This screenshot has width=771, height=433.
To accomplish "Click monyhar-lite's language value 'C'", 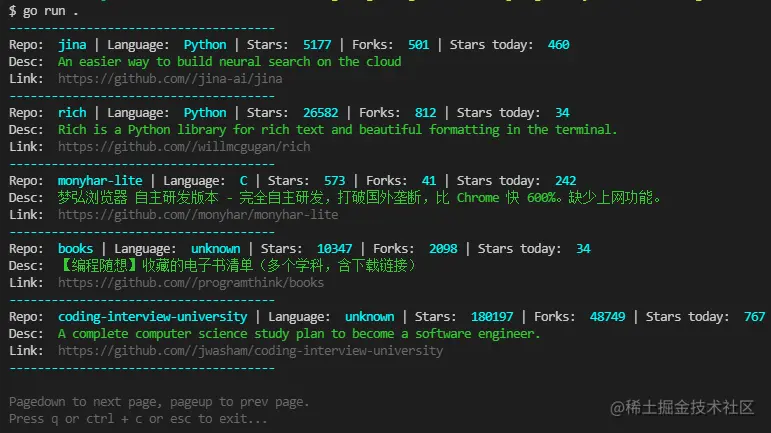I will coord(243,181).
